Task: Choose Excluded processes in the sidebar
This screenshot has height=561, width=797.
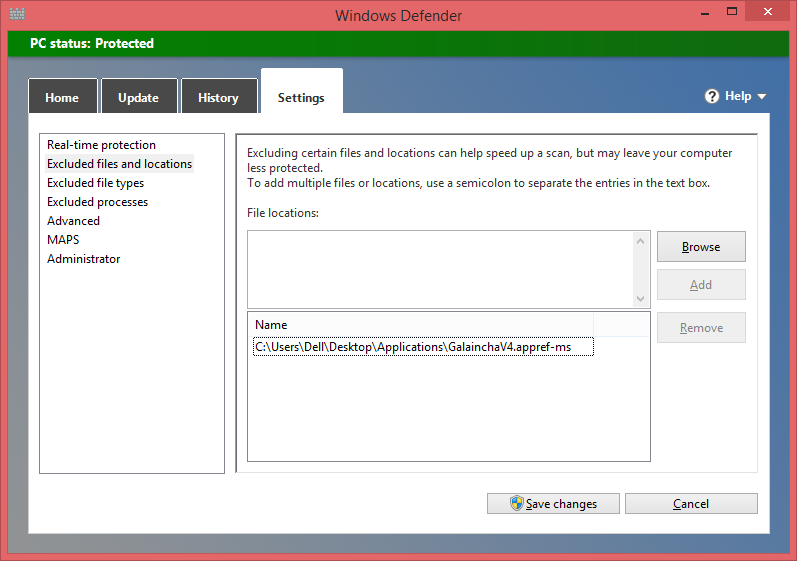Action: (97, 202)
